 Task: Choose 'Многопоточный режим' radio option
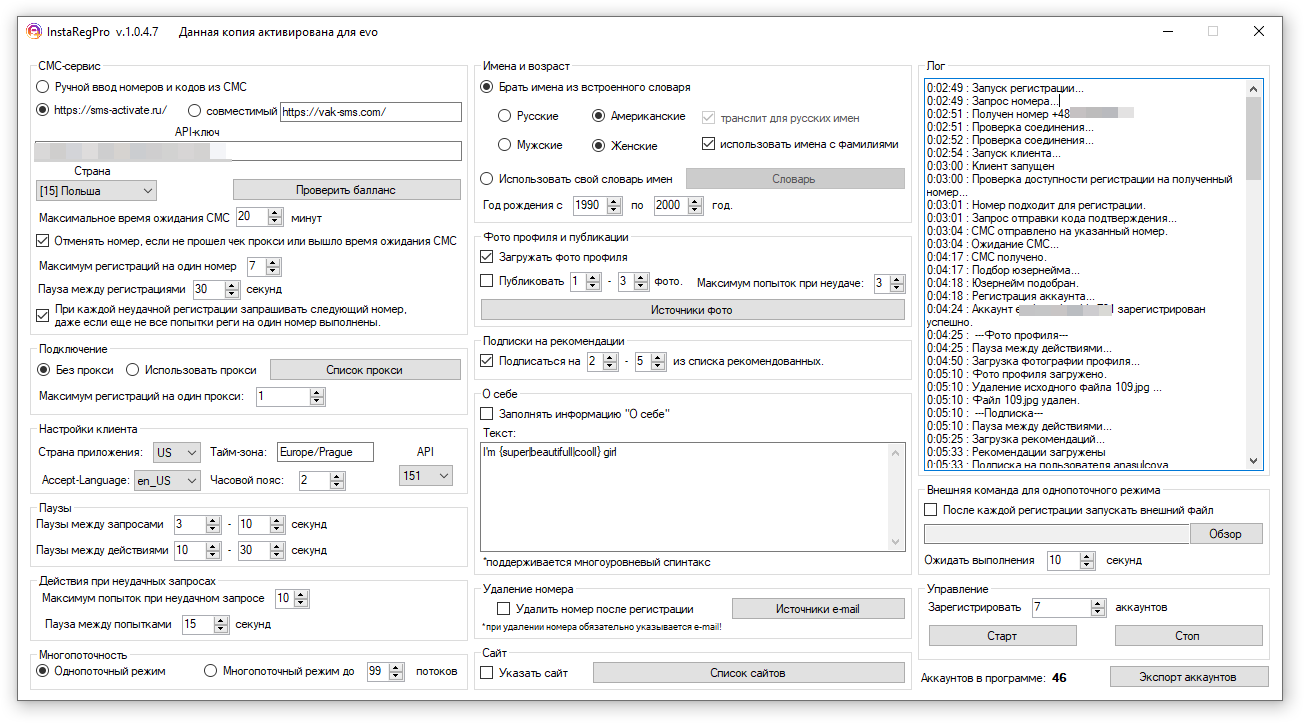[211, 671]
